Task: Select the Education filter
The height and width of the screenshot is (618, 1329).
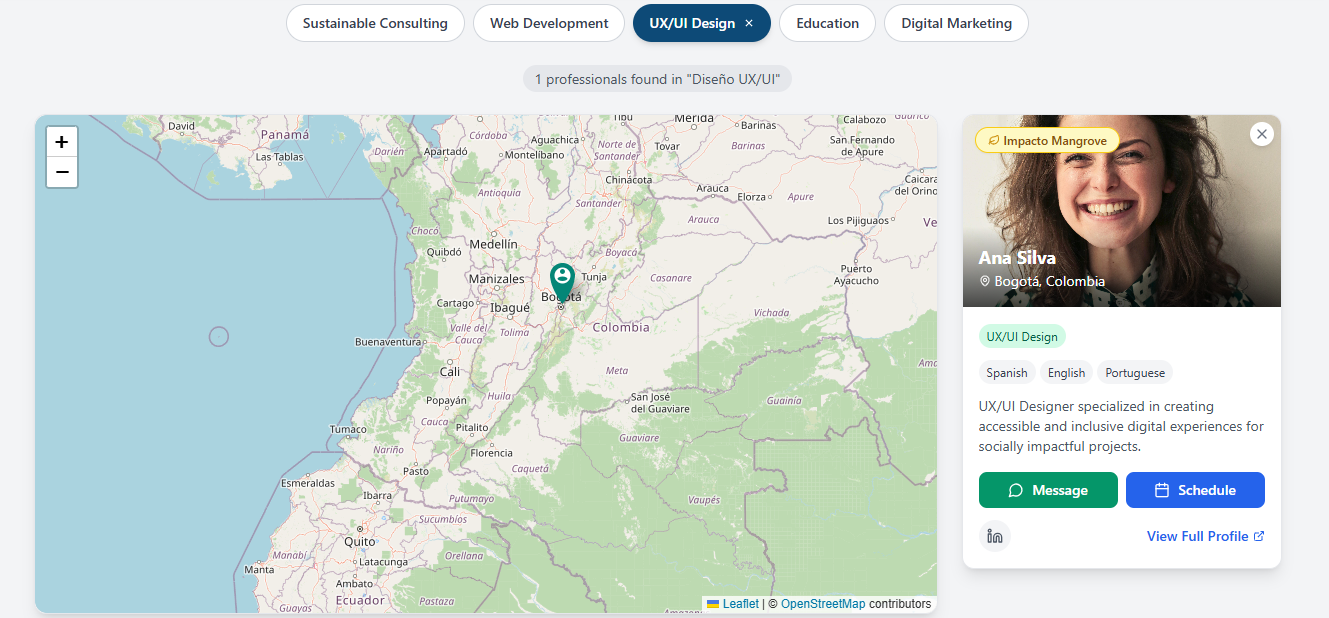Action: pos(827,23)
